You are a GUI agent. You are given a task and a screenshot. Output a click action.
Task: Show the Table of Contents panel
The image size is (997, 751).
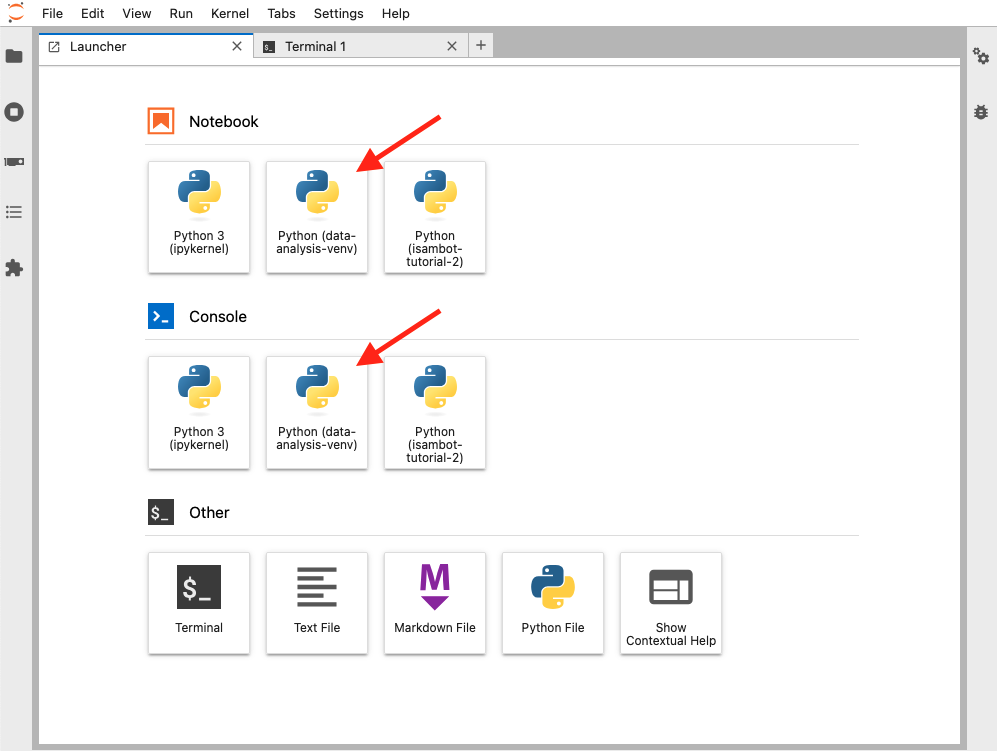[x=14, y=212]
